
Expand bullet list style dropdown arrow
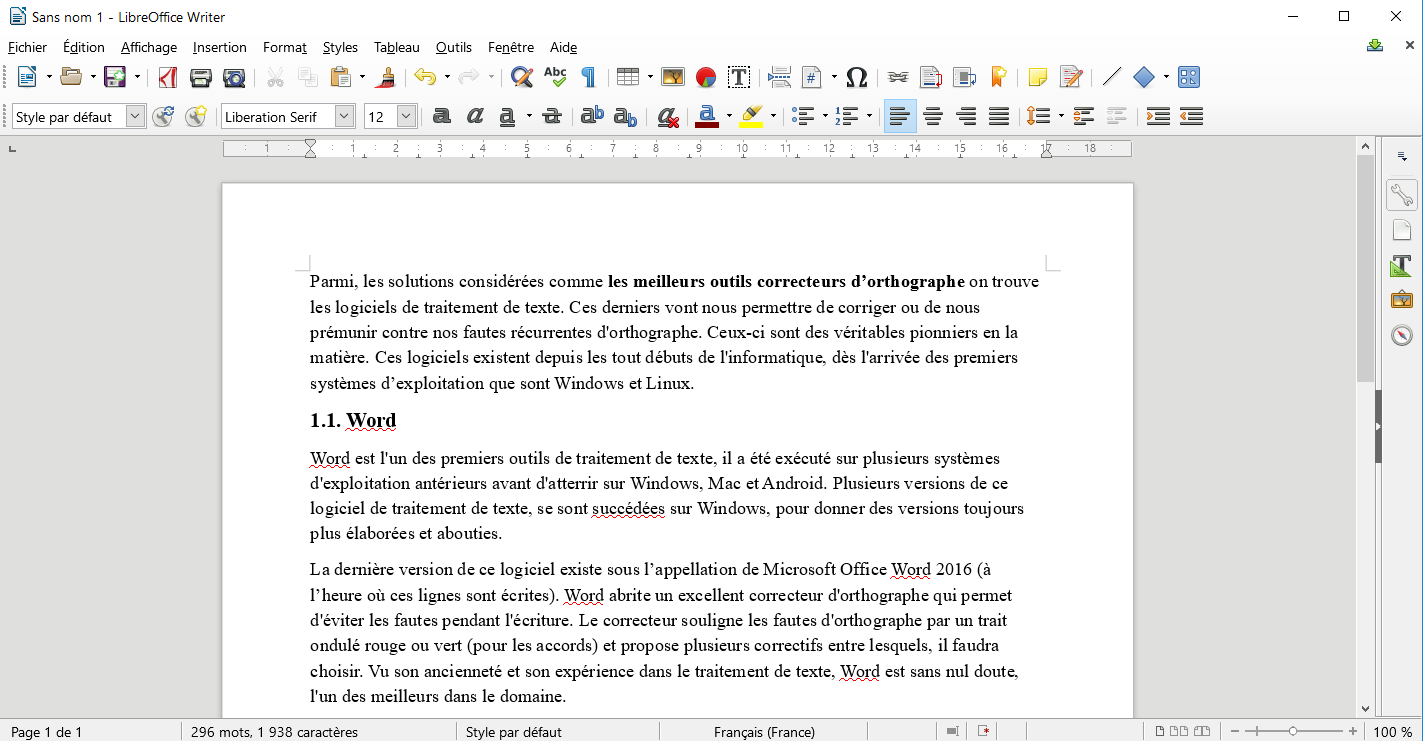[x=825, y=117]
